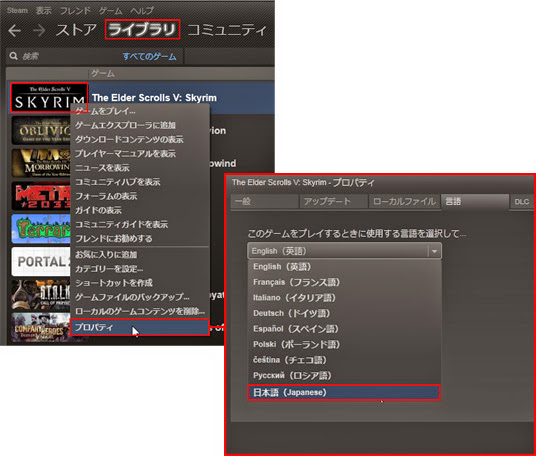Choose カテゴリーを設定 menu entry

pos(139,269)
